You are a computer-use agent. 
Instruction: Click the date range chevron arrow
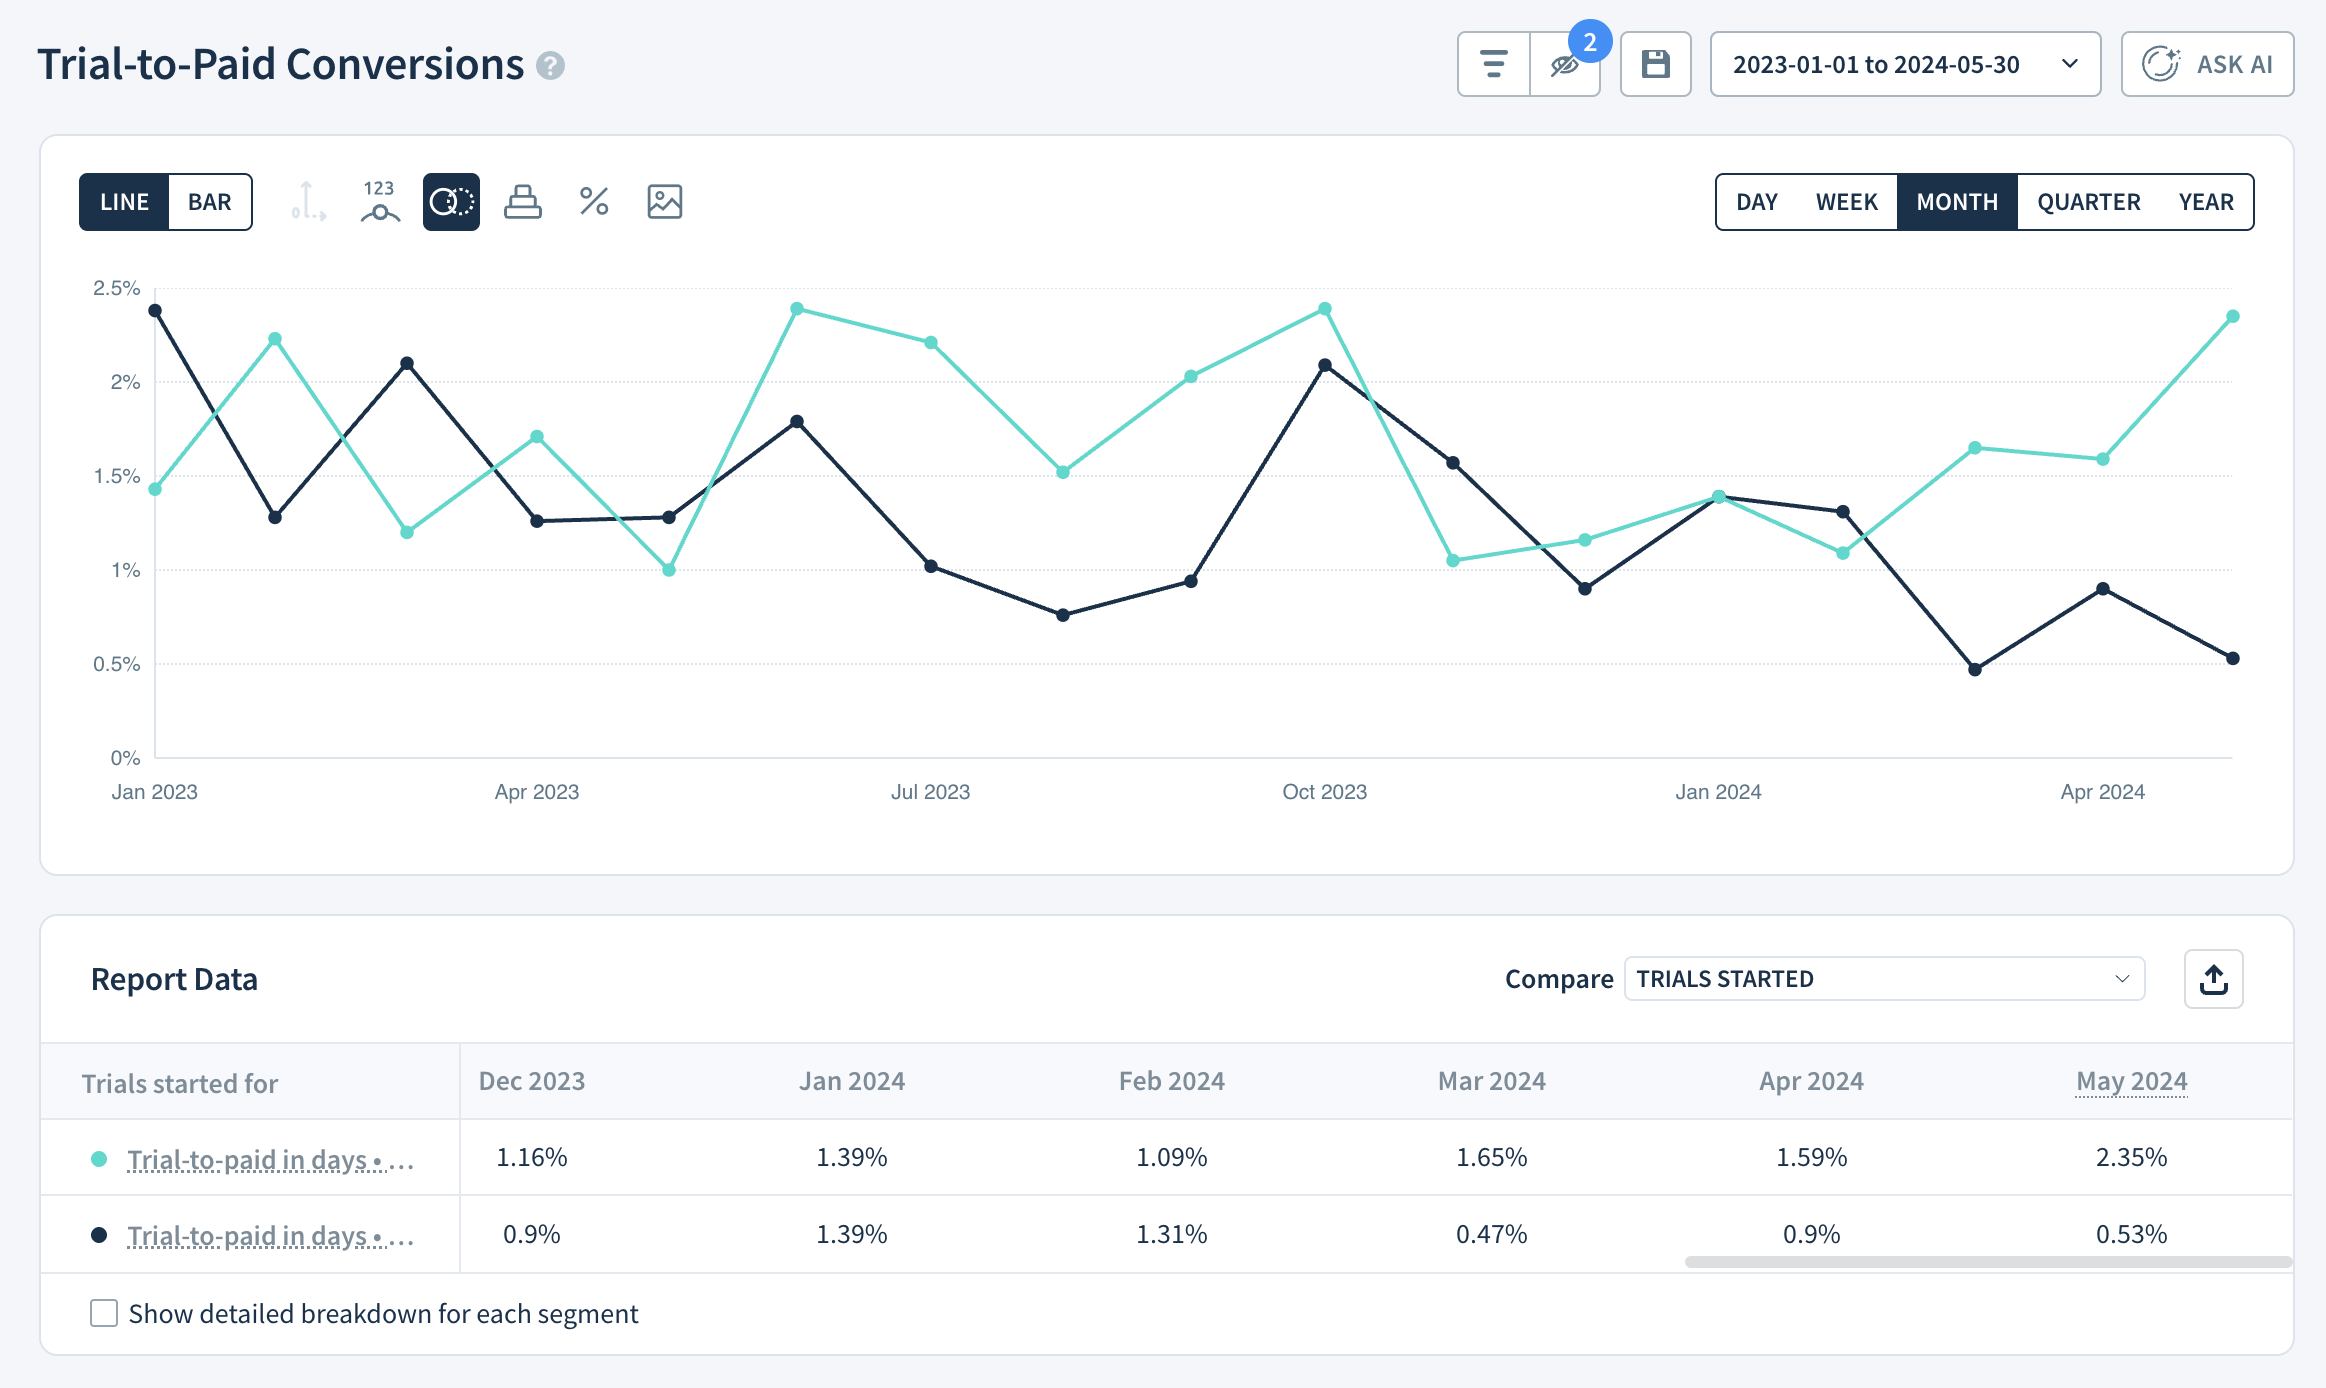pos(2070,64)
